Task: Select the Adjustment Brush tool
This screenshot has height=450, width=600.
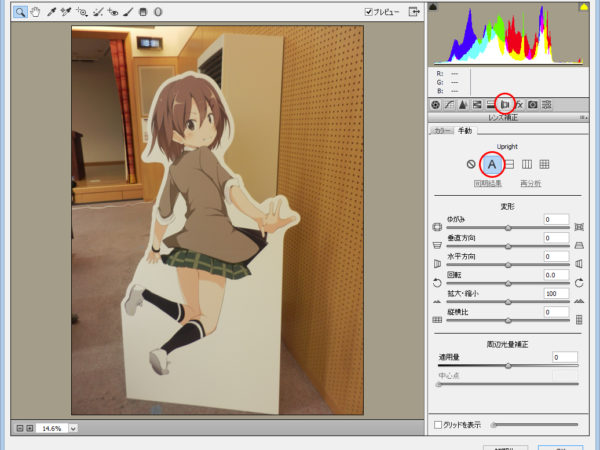Action: coord(128,12)
